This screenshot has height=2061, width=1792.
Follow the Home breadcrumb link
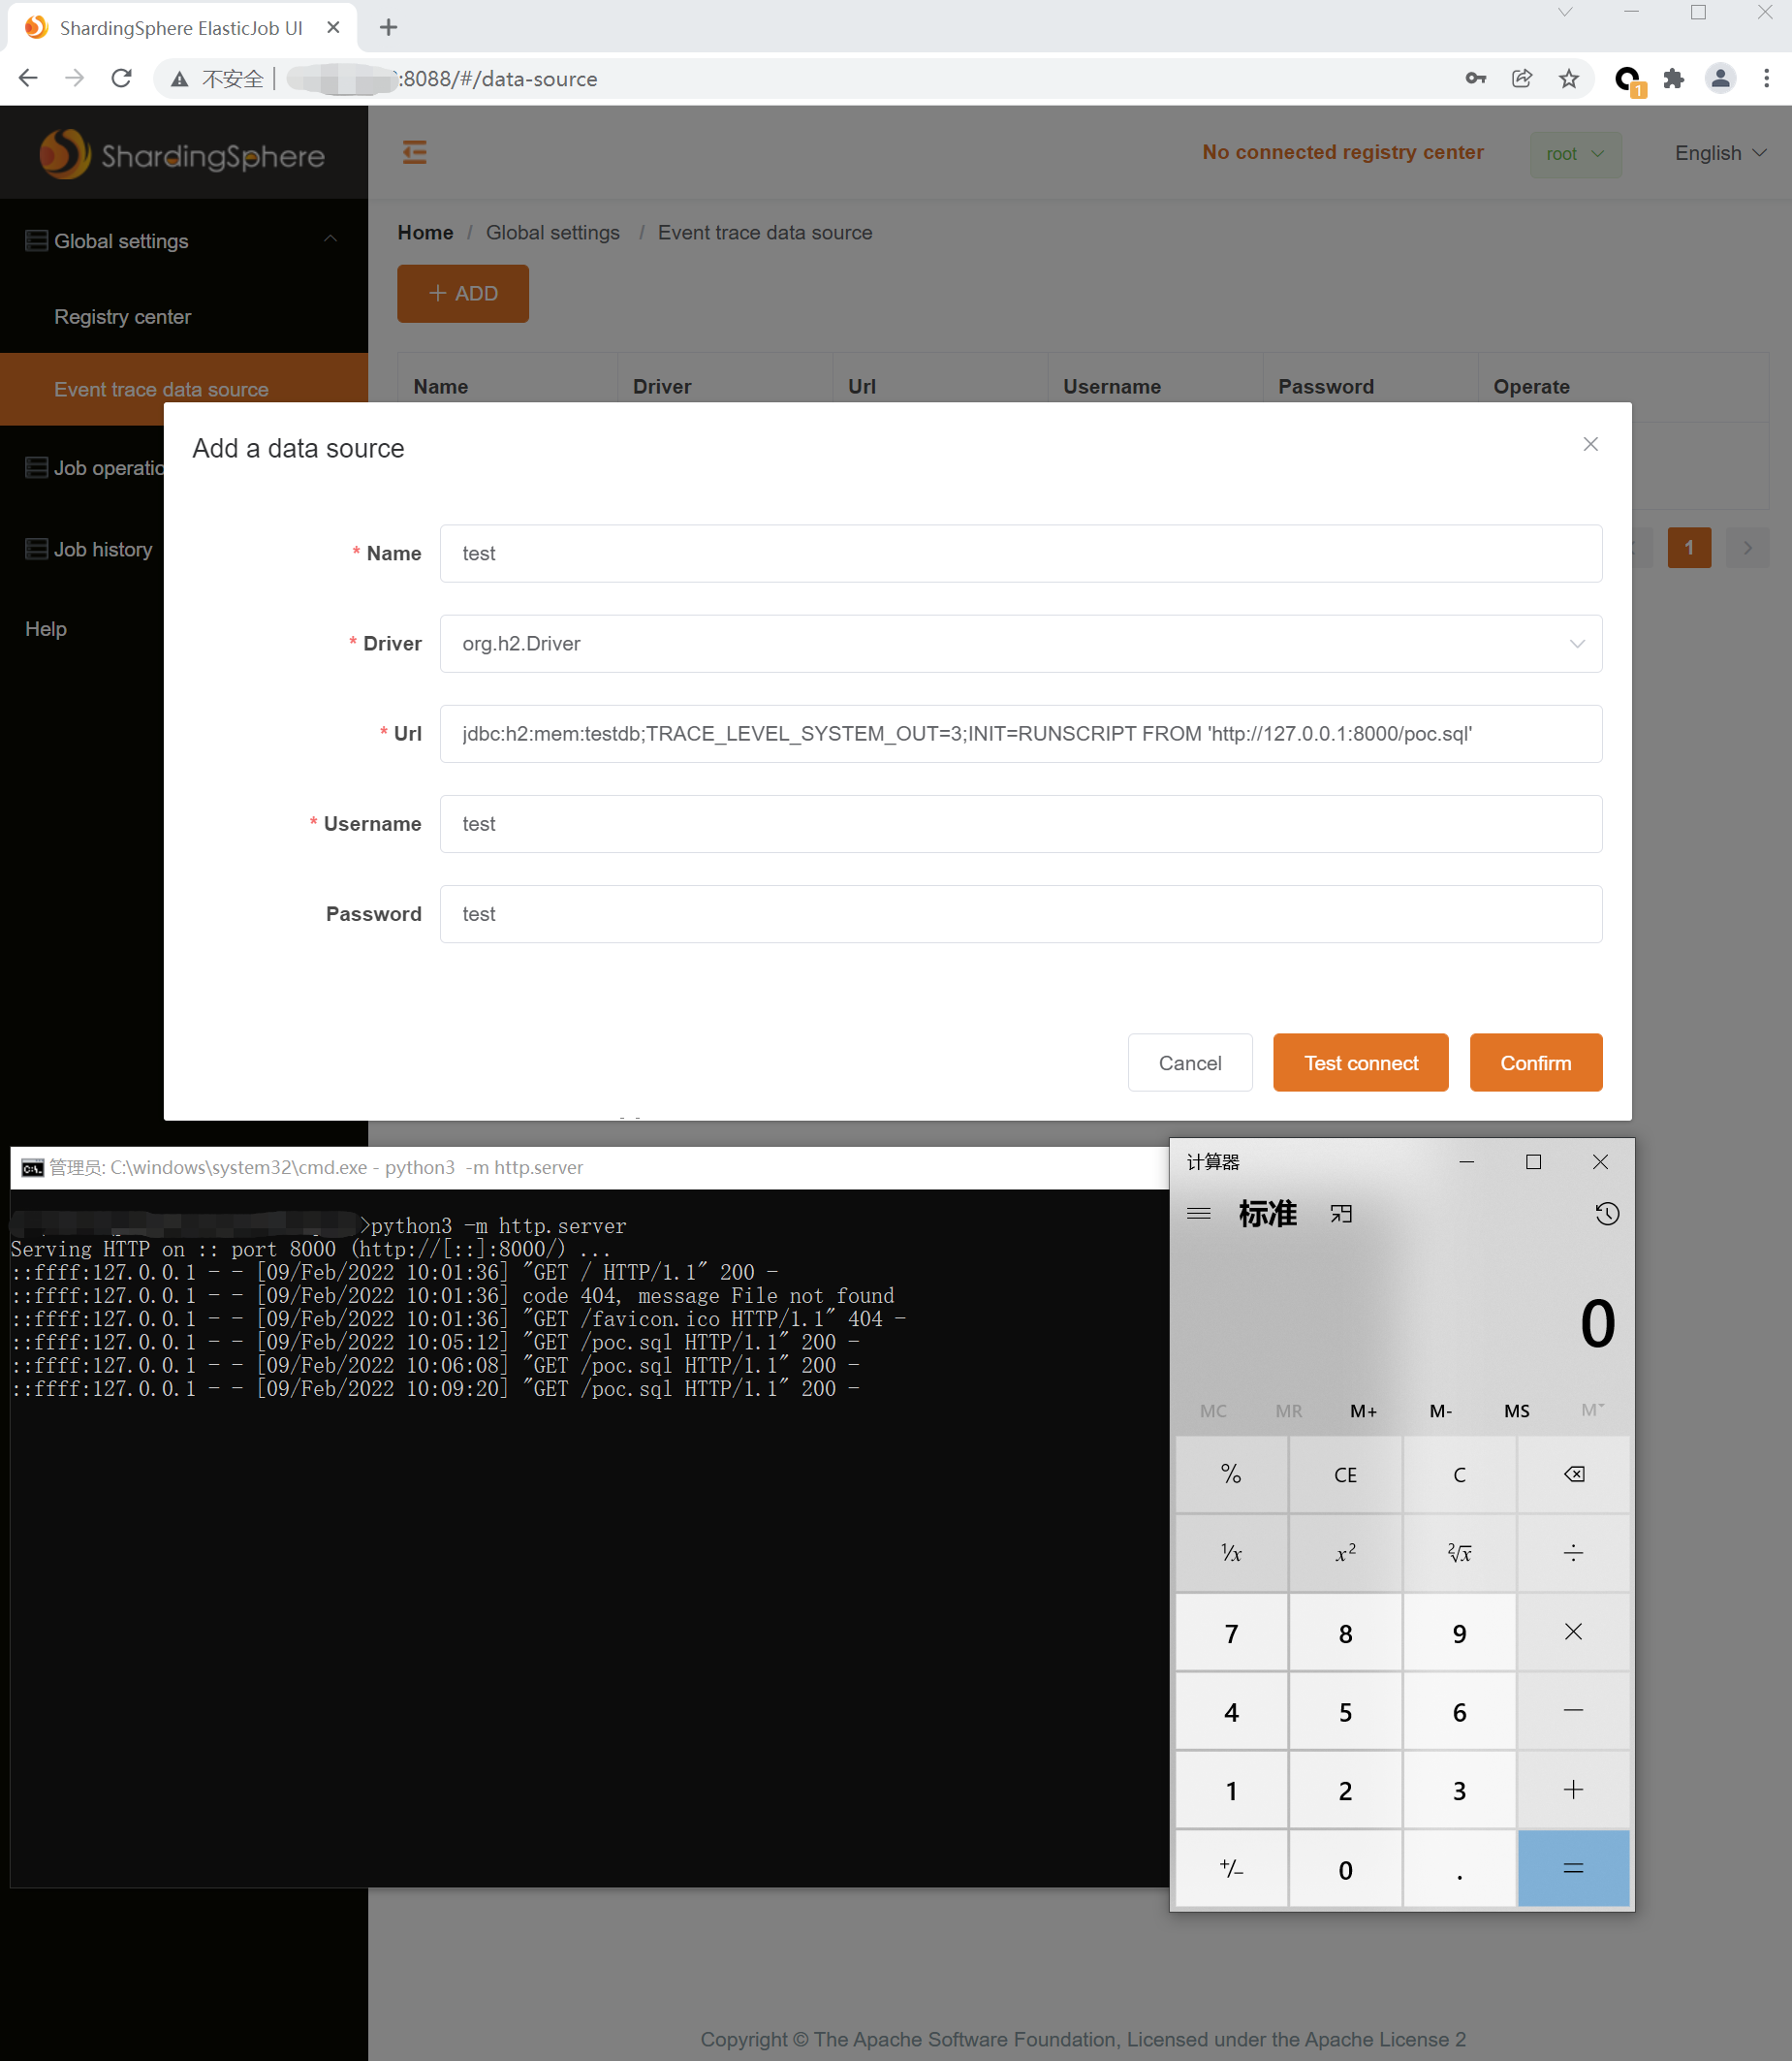pos(424,232)
